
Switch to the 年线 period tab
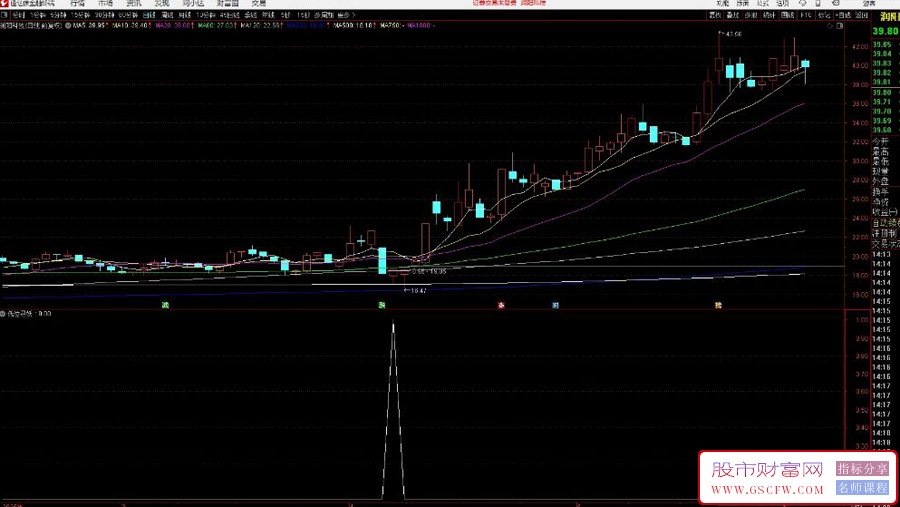[268, 15]
